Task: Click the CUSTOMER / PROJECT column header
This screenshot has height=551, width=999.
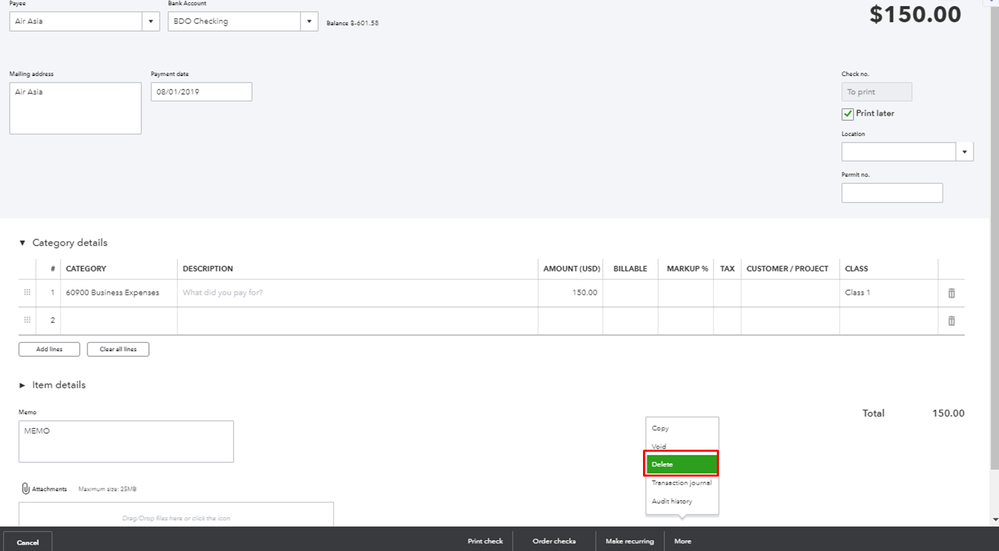Action: point(787,269)
